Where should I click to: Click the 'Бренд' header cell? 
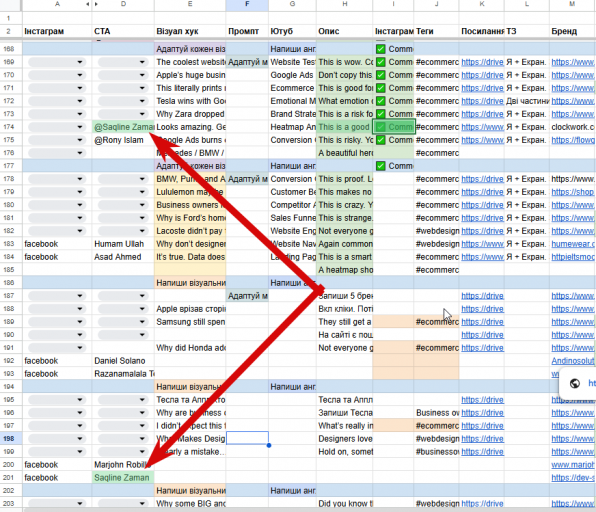[x=572, y=31]
